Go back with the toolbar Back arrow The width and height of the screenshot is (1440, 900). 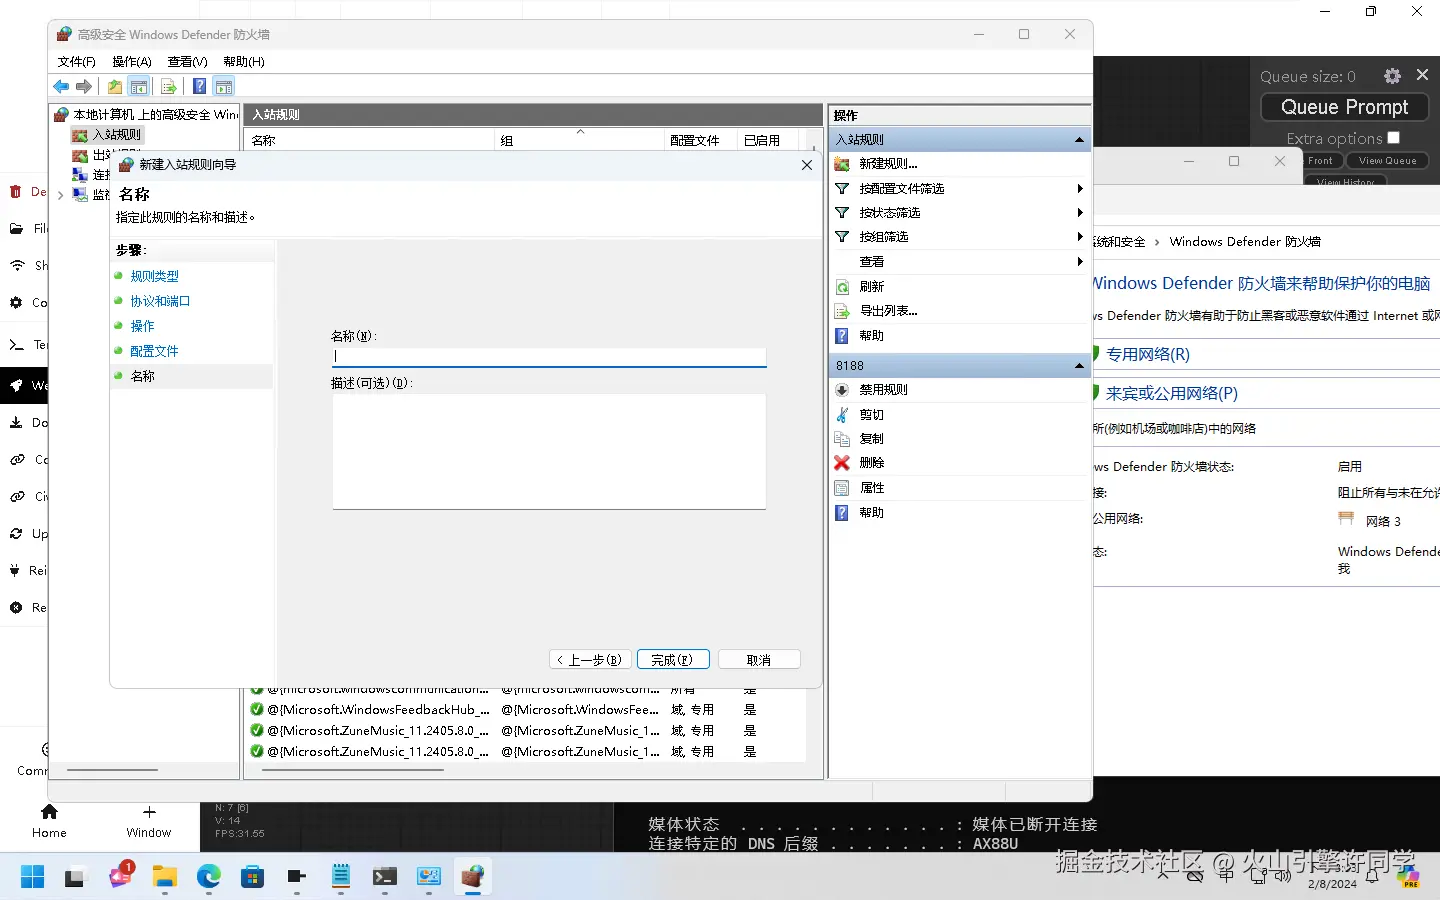(61, 87)
